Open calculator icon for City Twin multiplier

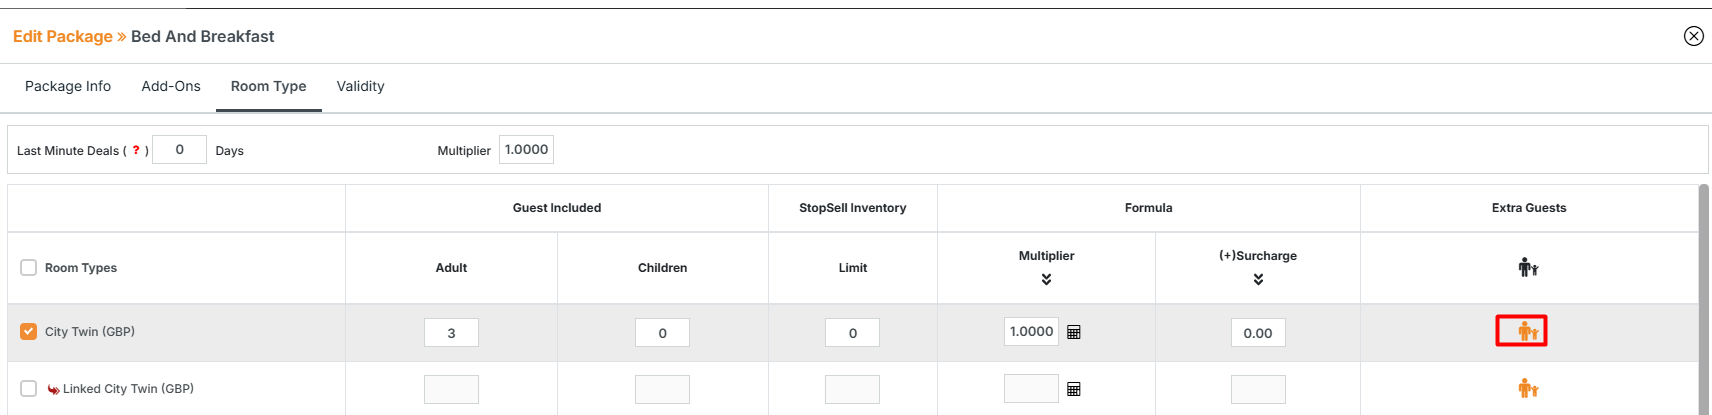pos(1073,332)
